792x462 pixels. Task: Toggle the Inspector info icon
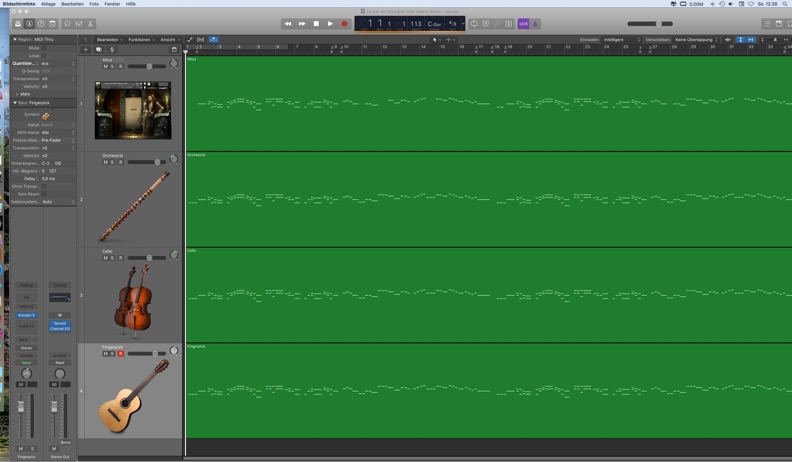[29, 24]
